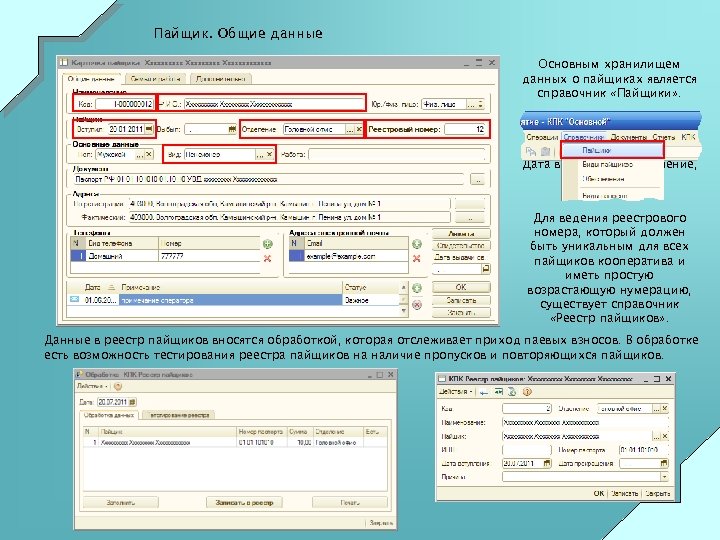
Task: Click Закрыть in Реестр пайщиков window
Action: click(658, 494)
